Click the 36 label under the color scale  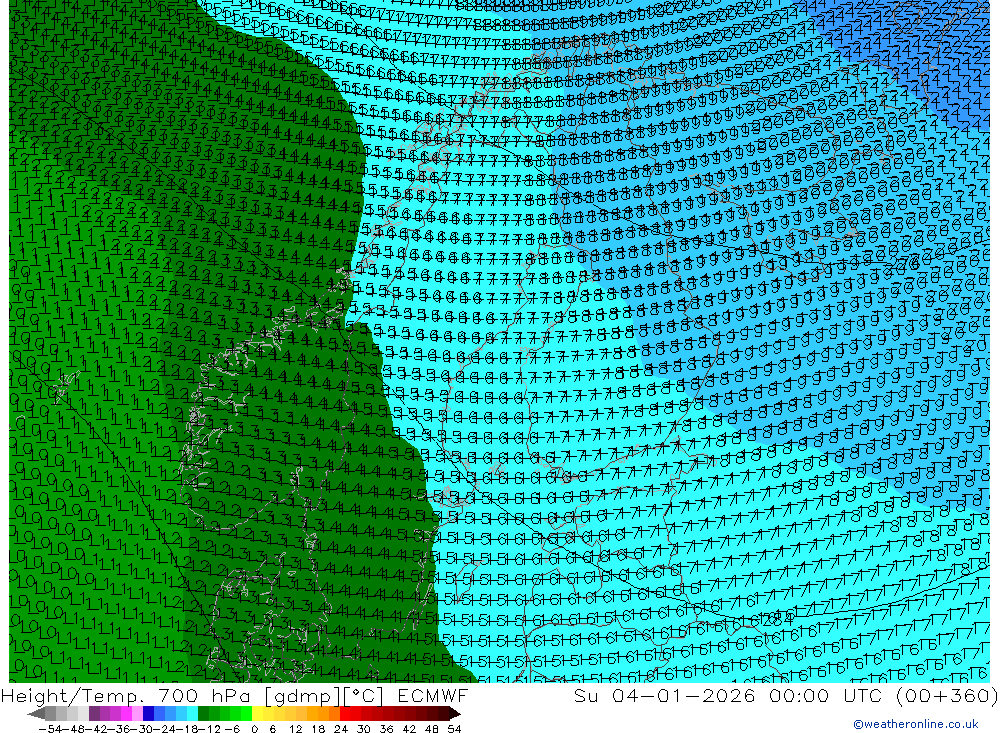click(x=386, y=729)
